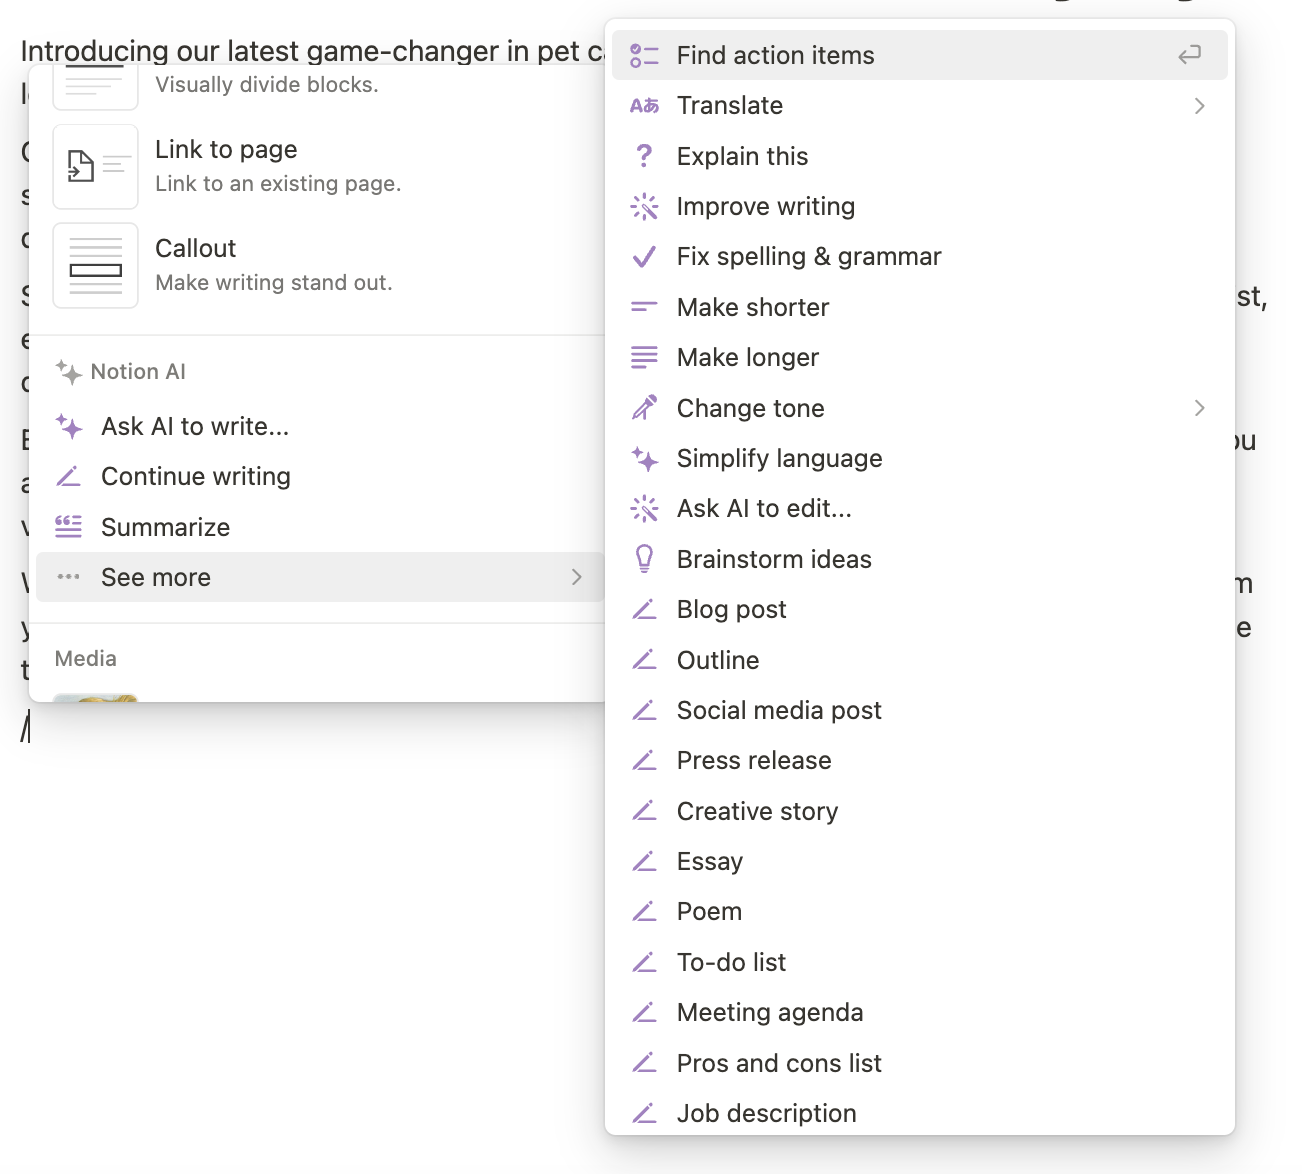Click the Link to page icon
The image size is (1302, 1174).
coord(95,167)
